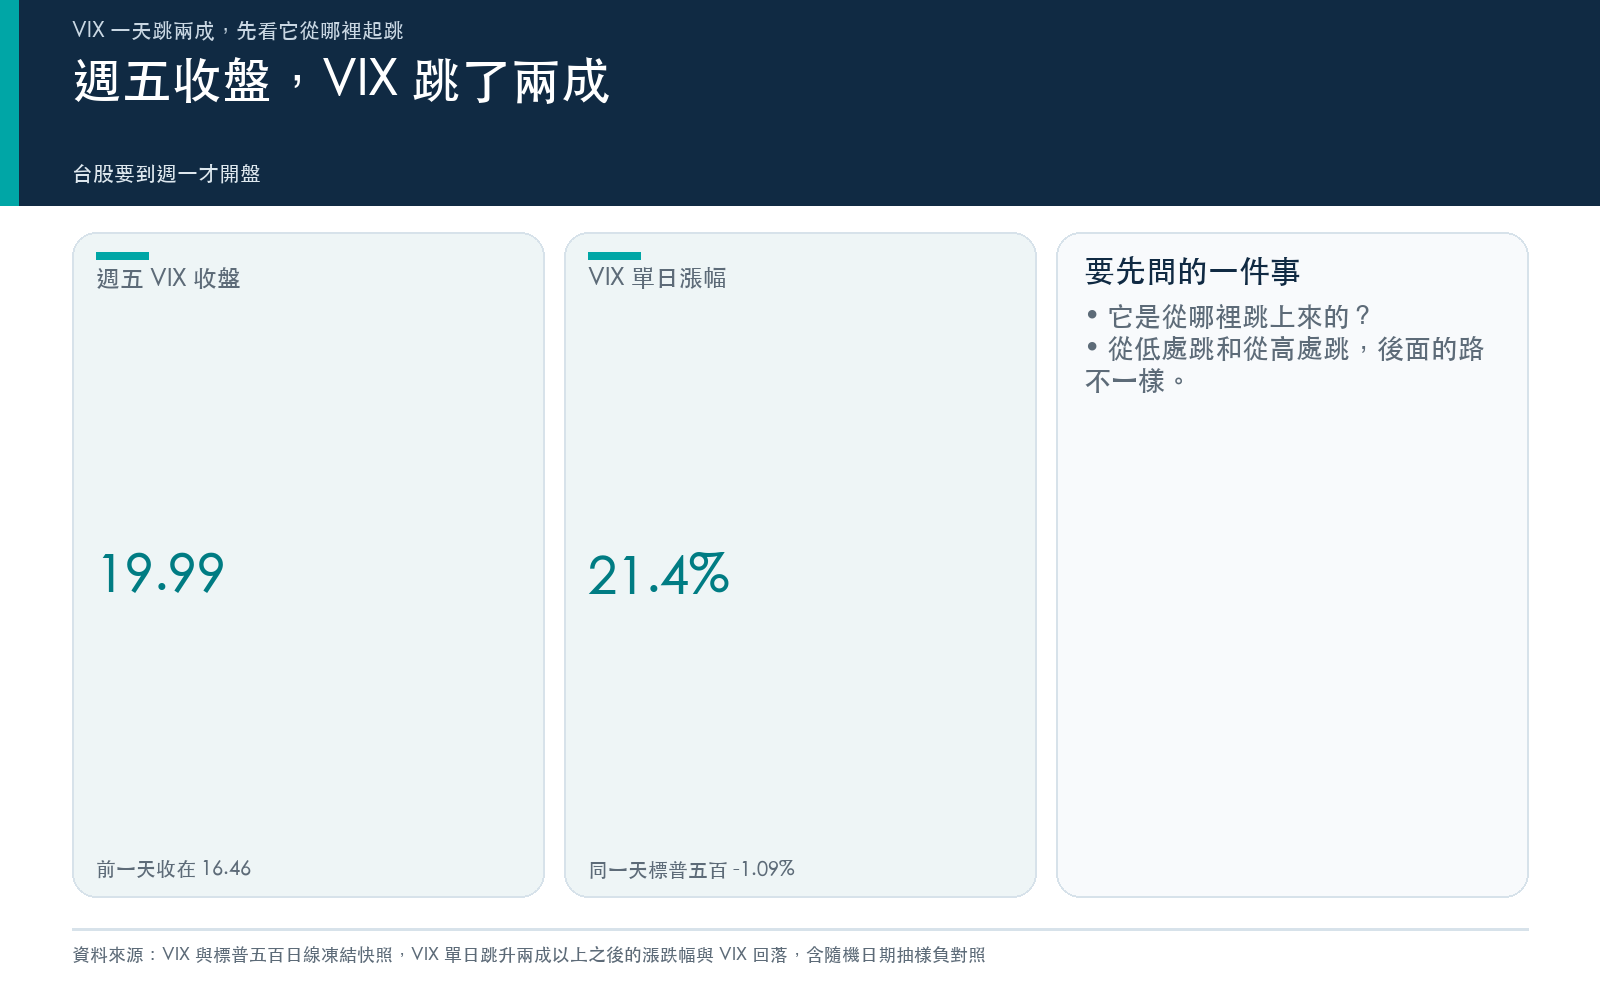Click the source footnote starting 資料來源
Screen dimensions: 1600x1000
529,955
